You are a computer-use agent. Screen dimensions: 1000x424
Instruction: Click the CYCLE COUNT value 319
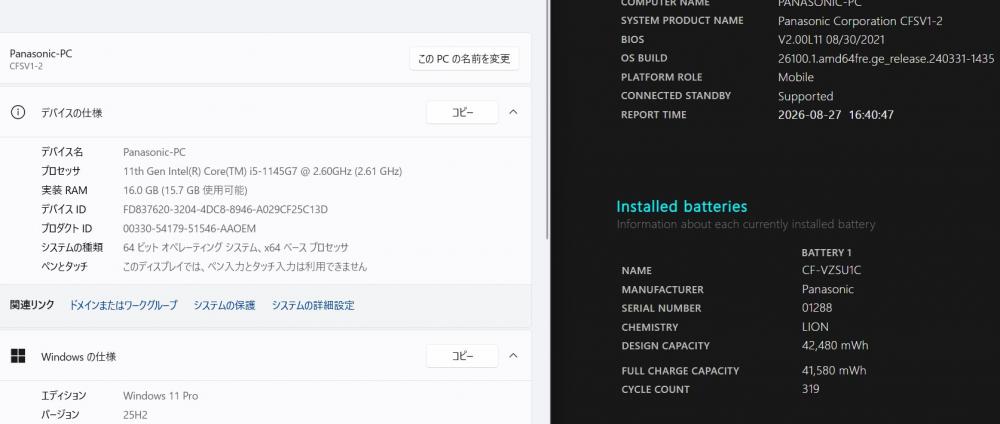[x=811, y=389]
